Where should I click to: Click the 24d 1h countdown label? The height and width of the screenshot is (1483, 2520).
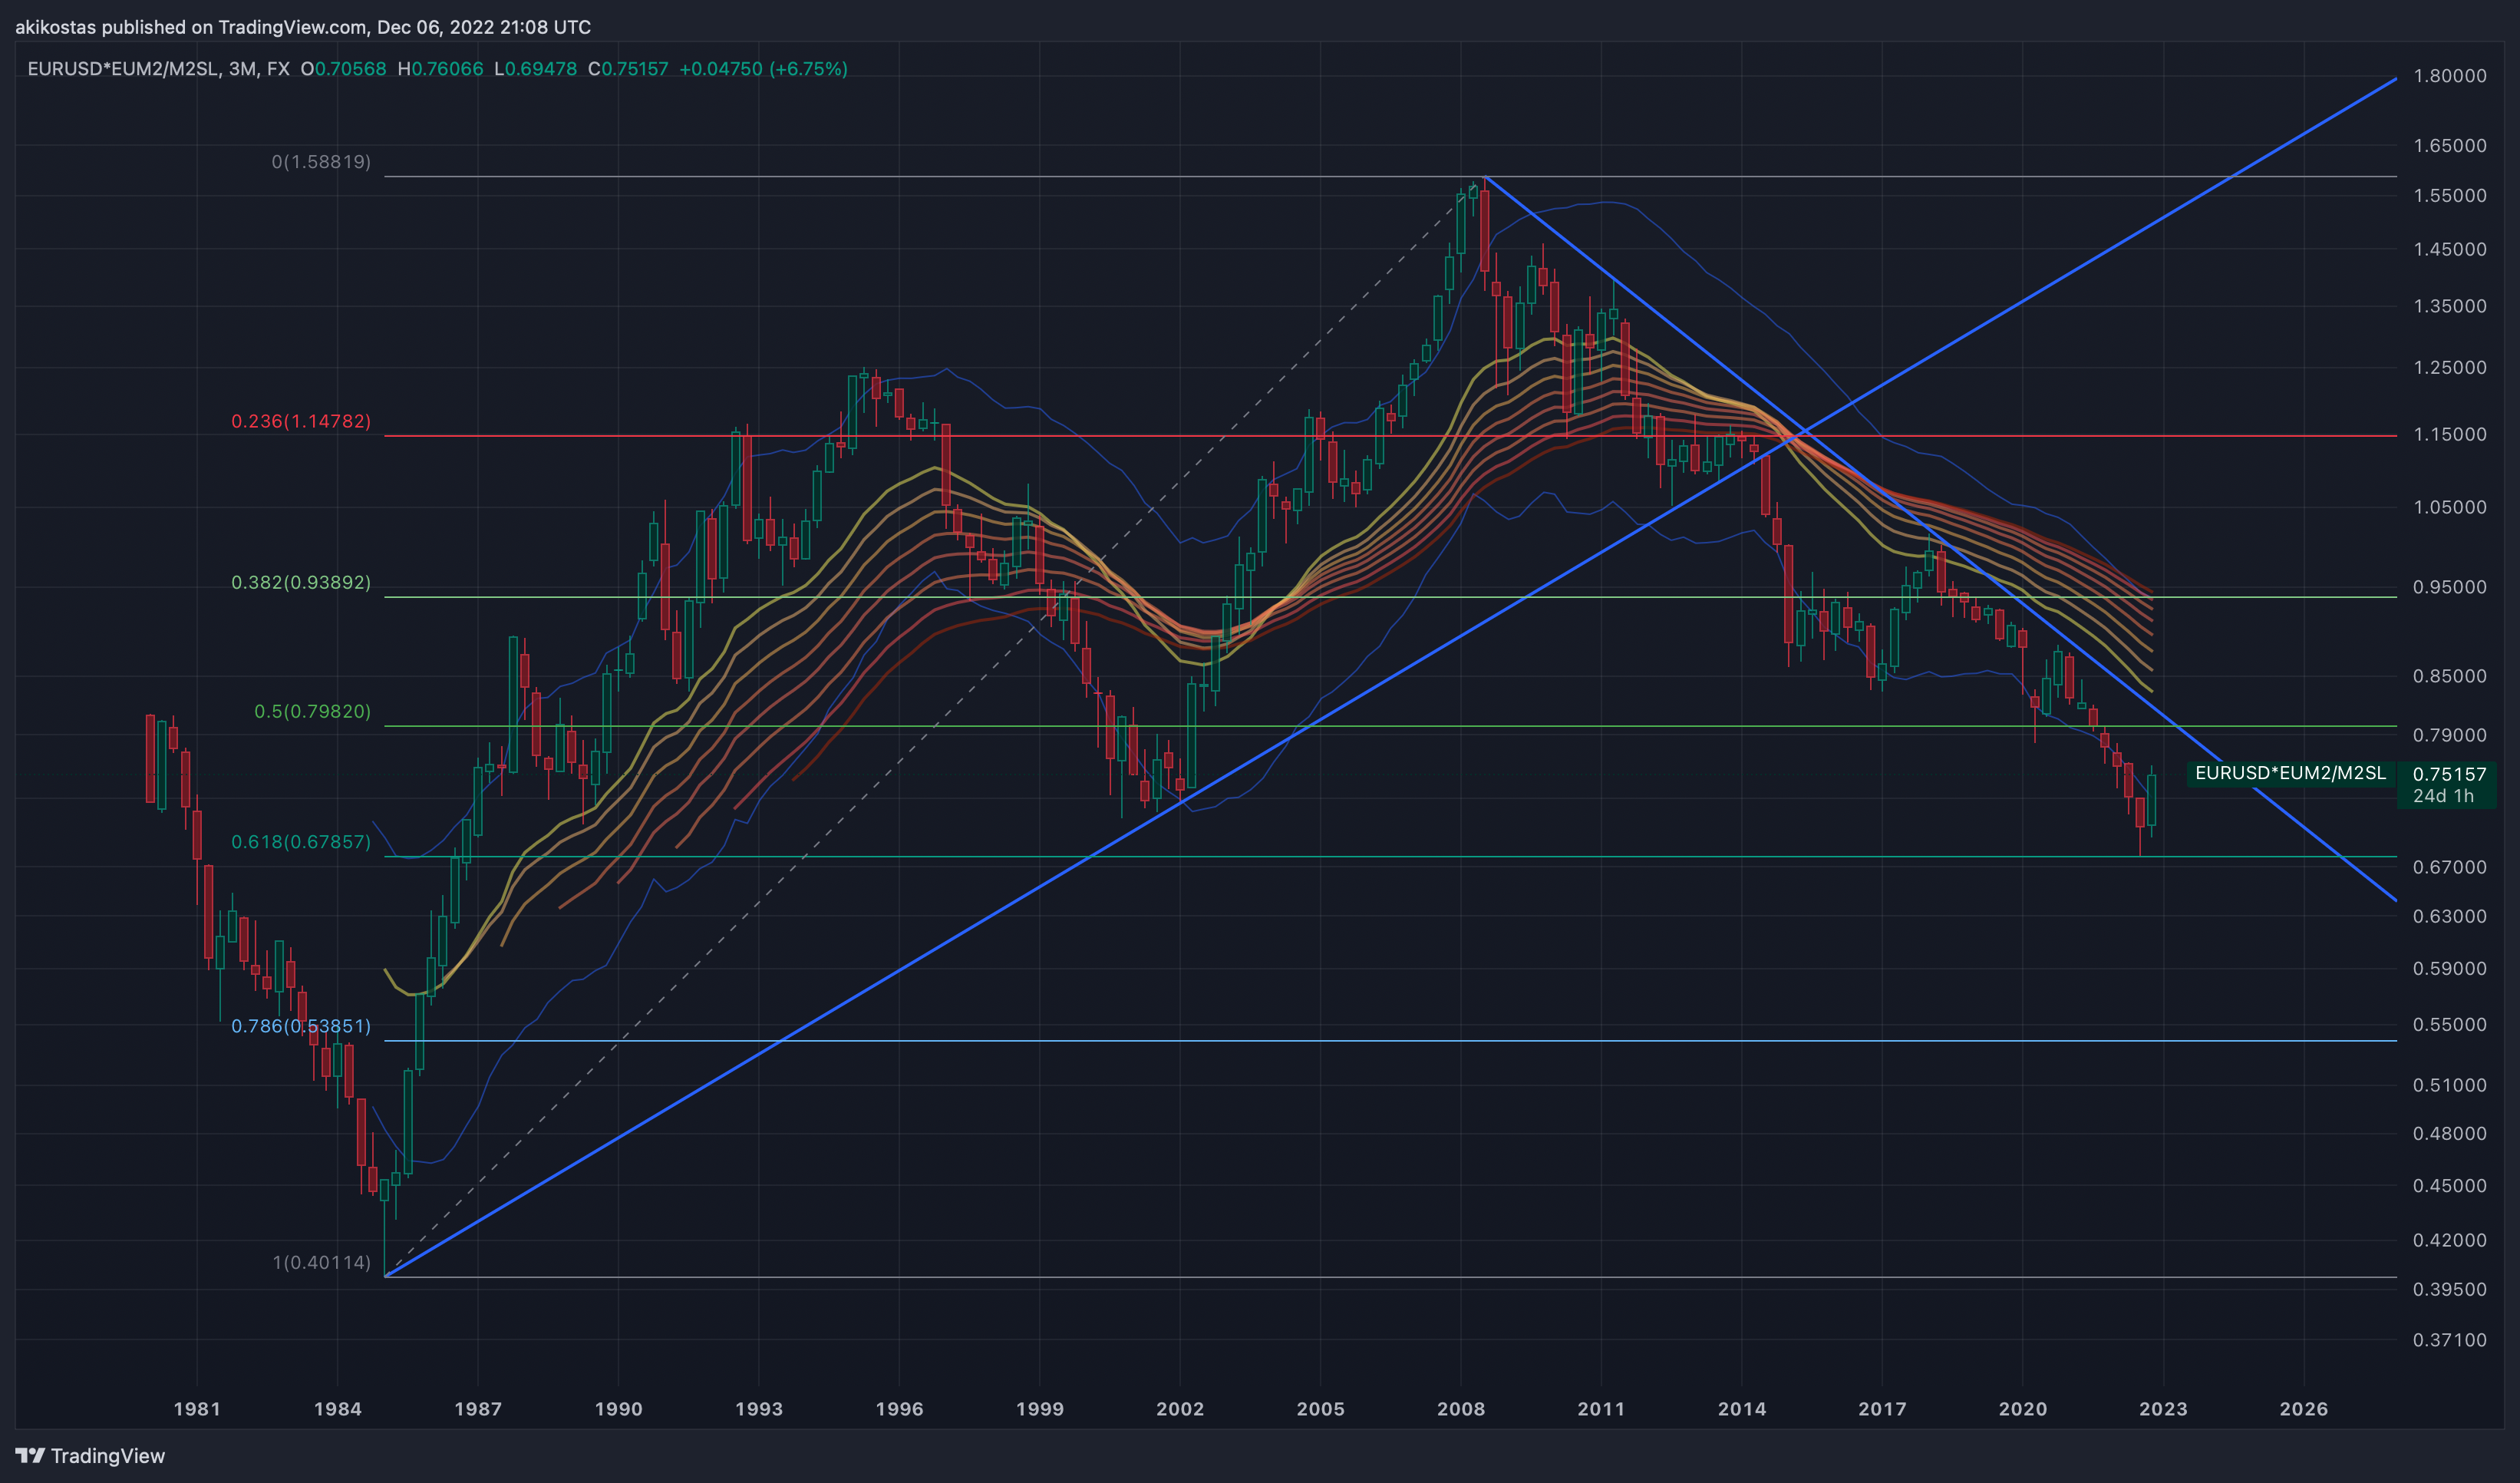pyautogui.click(x=2443, y=796)
